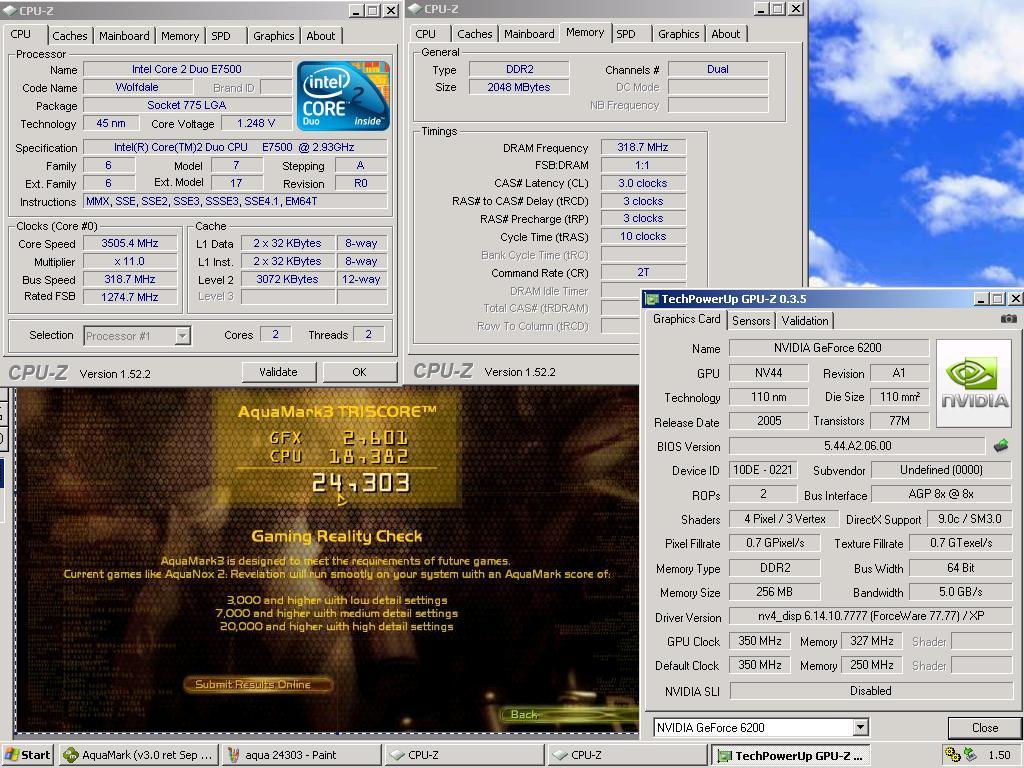Open Caches tab in left CPU-Z window
The width and height of the screenshot is (1024, 768).
pos(69,36)
